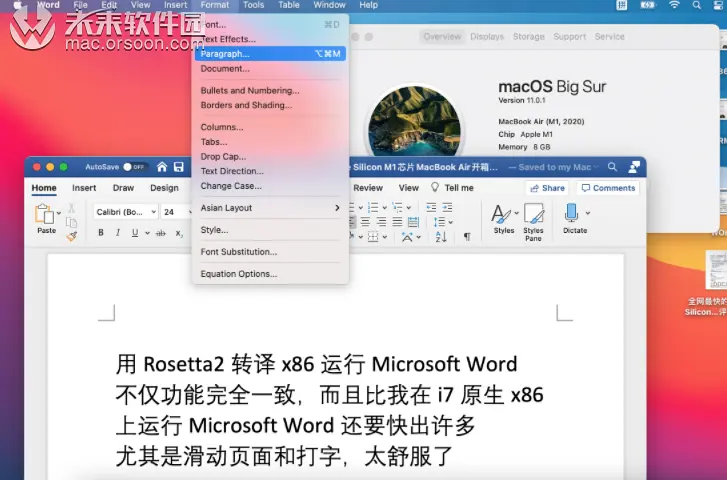The height and width of the screenshot is (480, 727).
Task: Switch to the Design ribbon tab
Action: pos(164,188)
